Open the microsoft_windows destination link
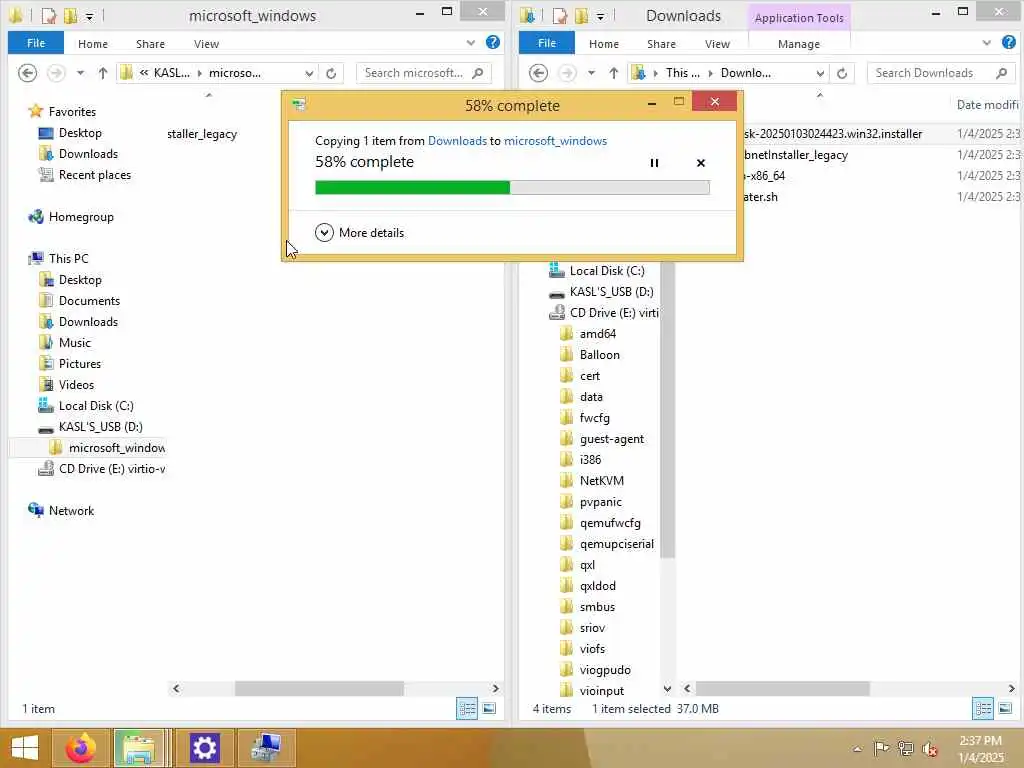 pyautogui.click(x=555, y=140)
